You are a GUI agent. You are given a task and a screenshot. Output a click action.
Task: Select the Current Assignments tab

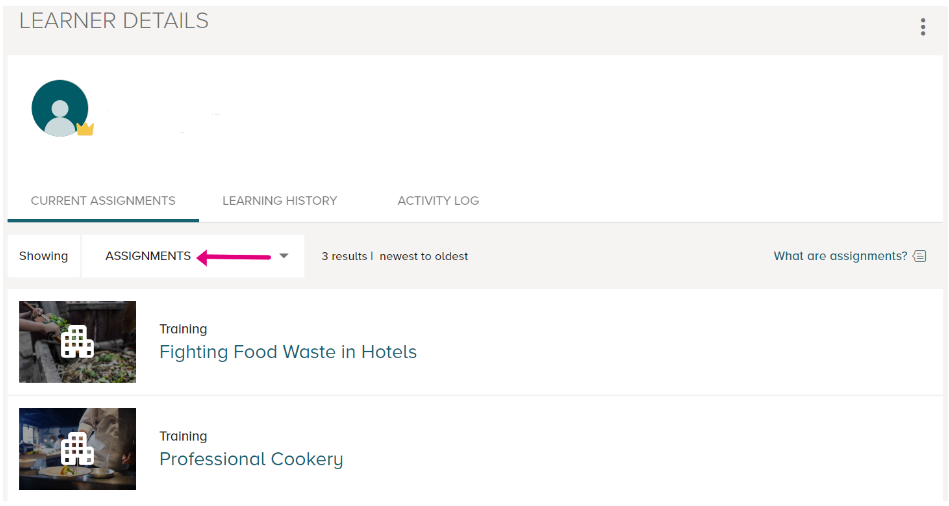click(x=103, y=200)
